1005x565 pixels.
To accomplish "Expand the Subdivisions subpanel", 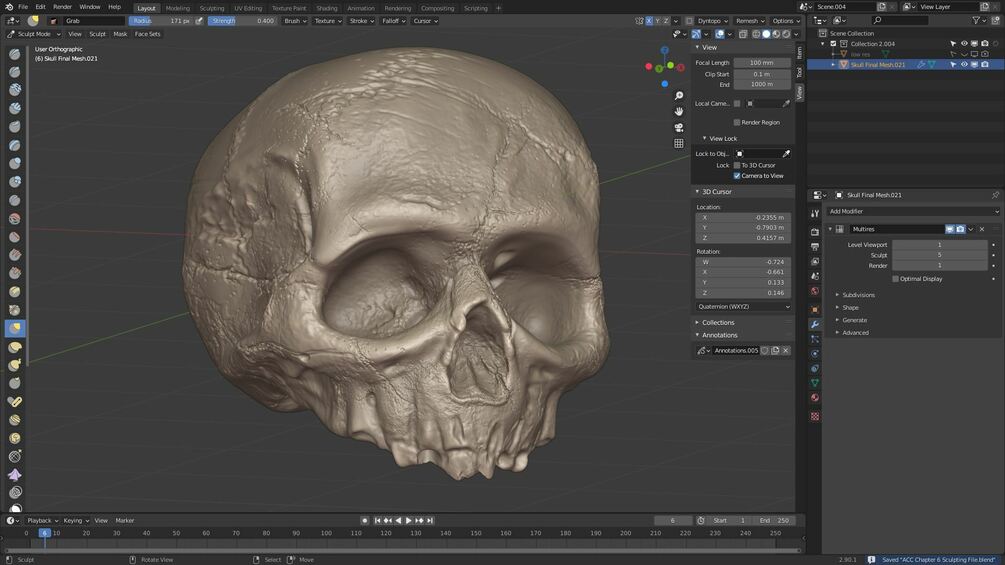I will click(x=858, y=295).
